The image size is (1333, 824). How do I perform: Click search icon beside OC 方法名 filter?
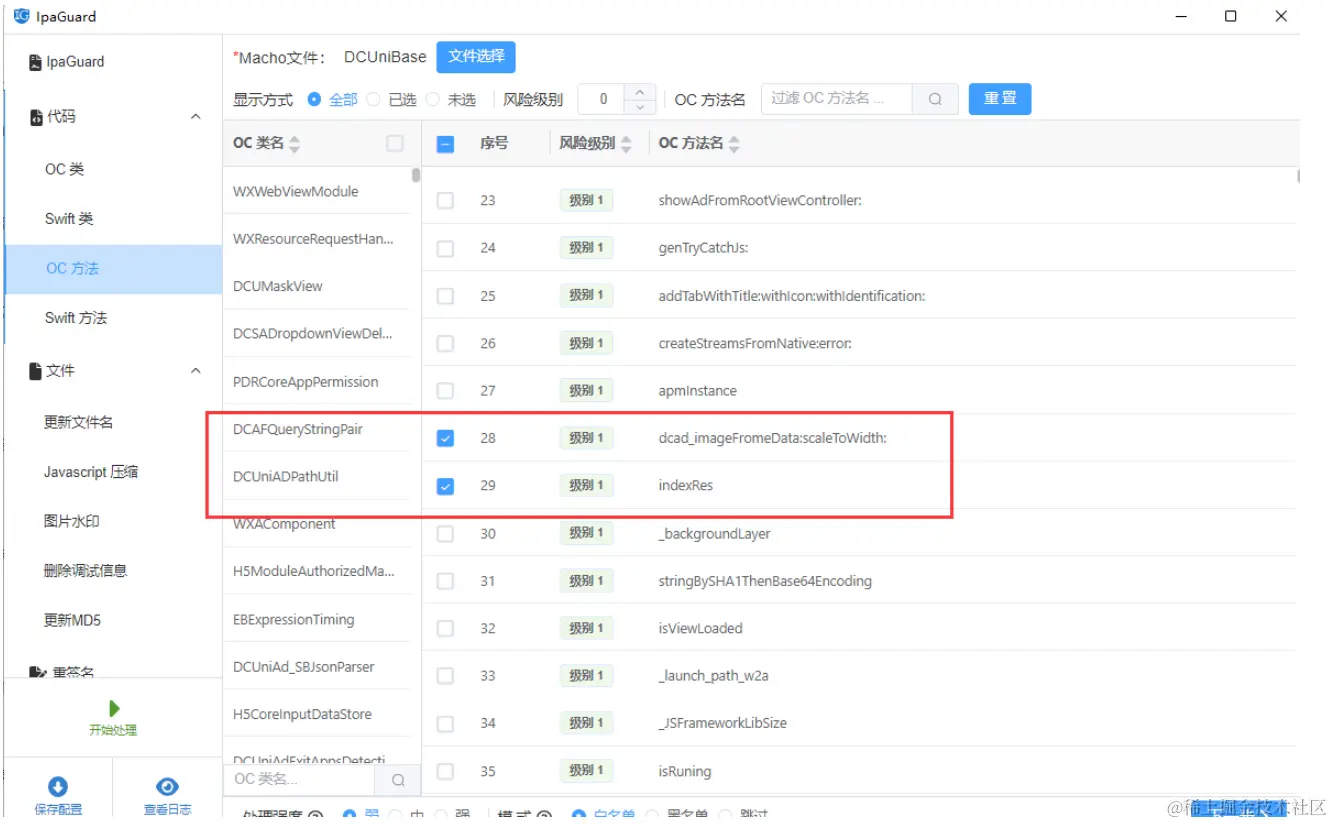click(935, 99)
